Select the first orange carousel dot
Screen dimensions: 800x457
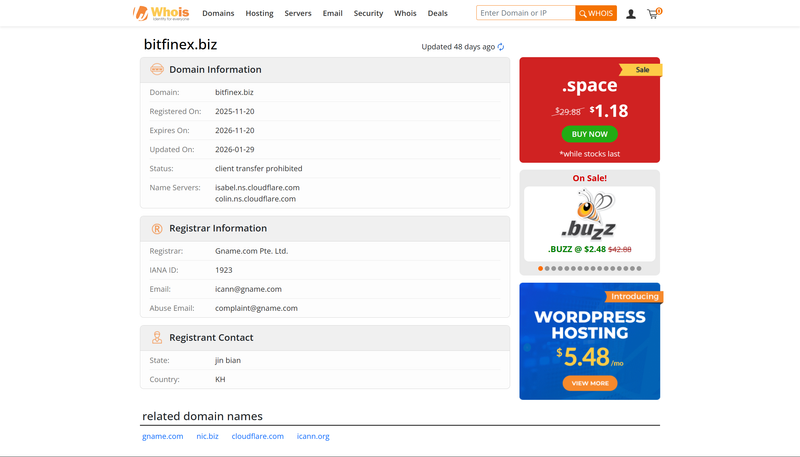click(x=540, y=268)
